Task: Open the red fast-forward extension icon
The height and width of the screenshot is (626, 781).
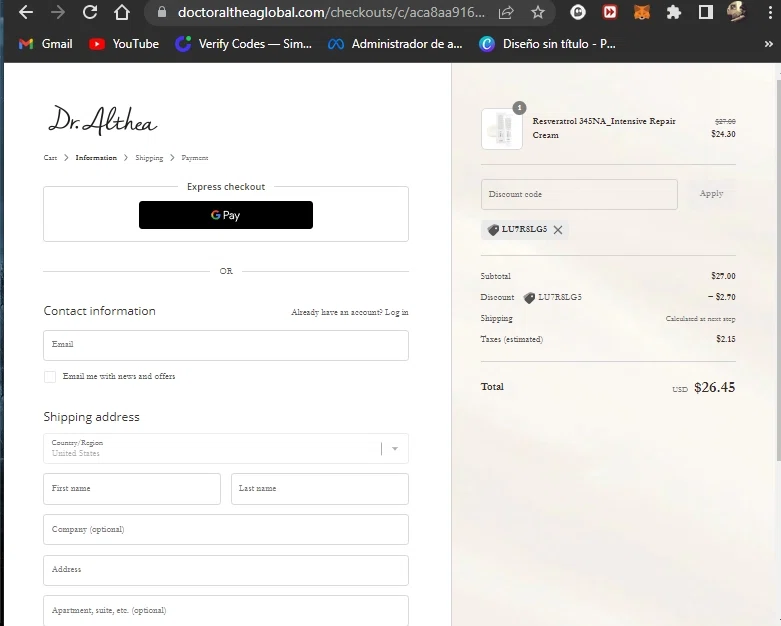Action: 610,12
